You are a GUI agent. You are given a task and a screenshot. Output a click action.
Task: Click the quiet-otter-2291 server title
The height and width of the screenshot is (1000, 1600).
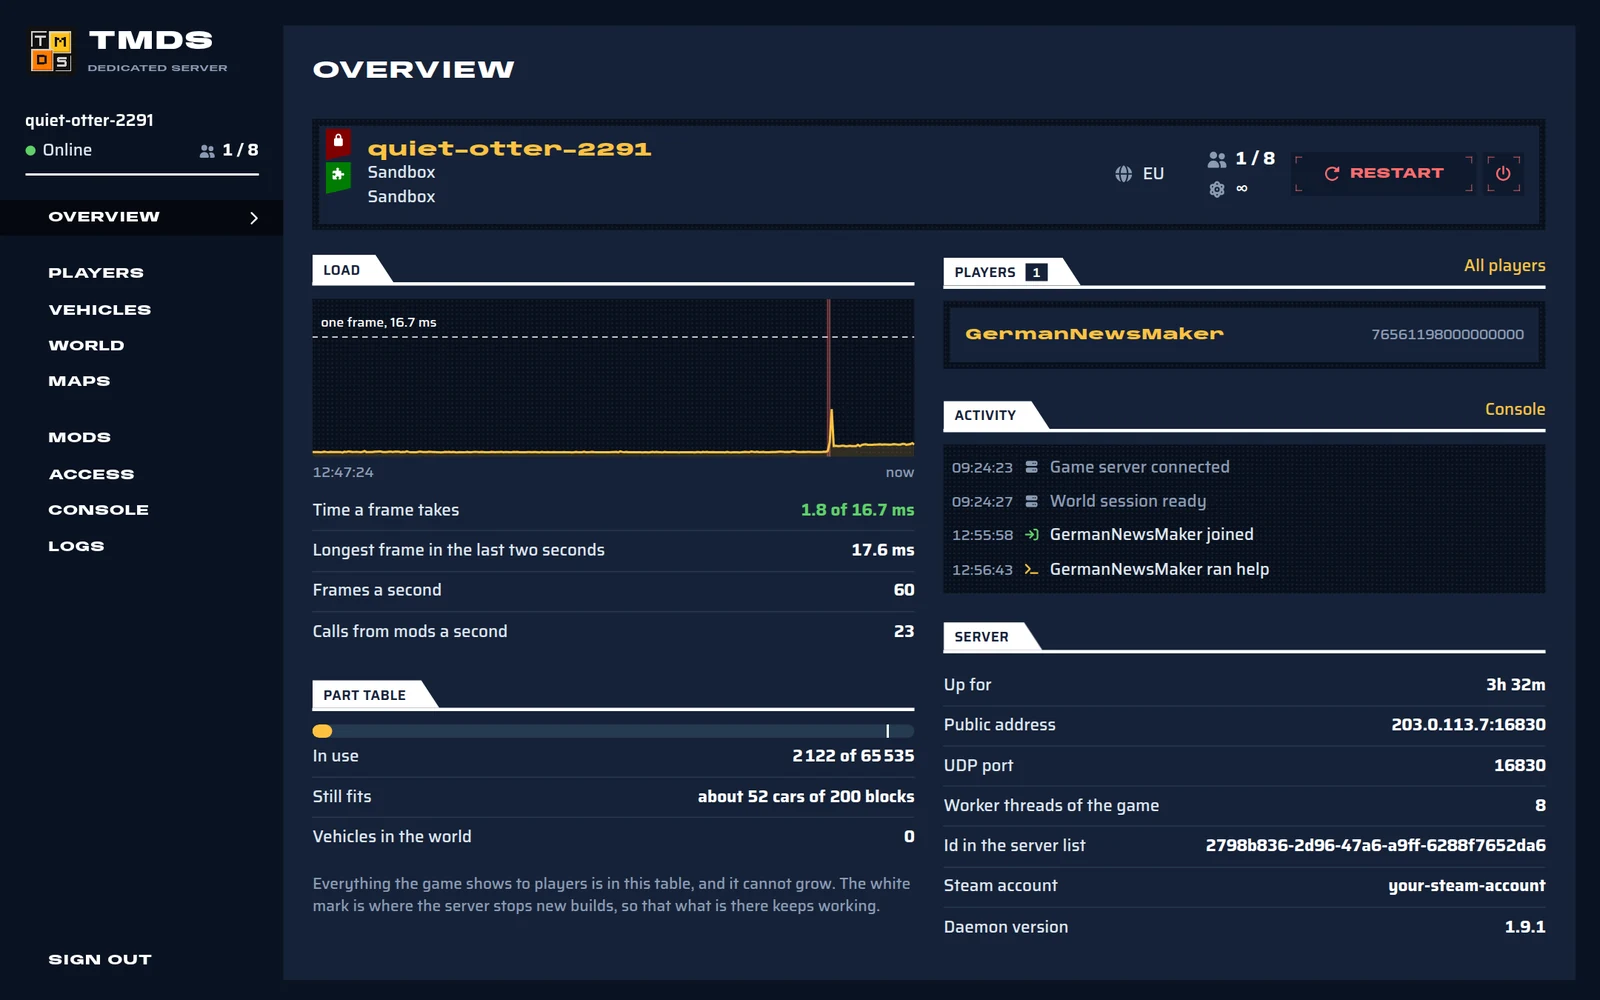coord(509,149)
